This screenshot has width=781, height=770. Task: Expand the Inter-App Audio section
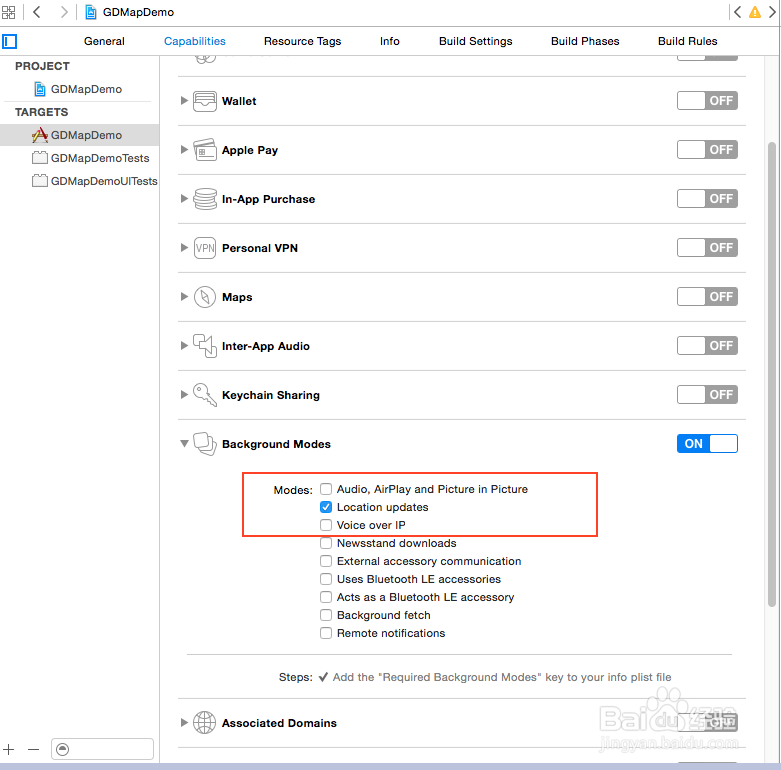click(x=184, y=346)
